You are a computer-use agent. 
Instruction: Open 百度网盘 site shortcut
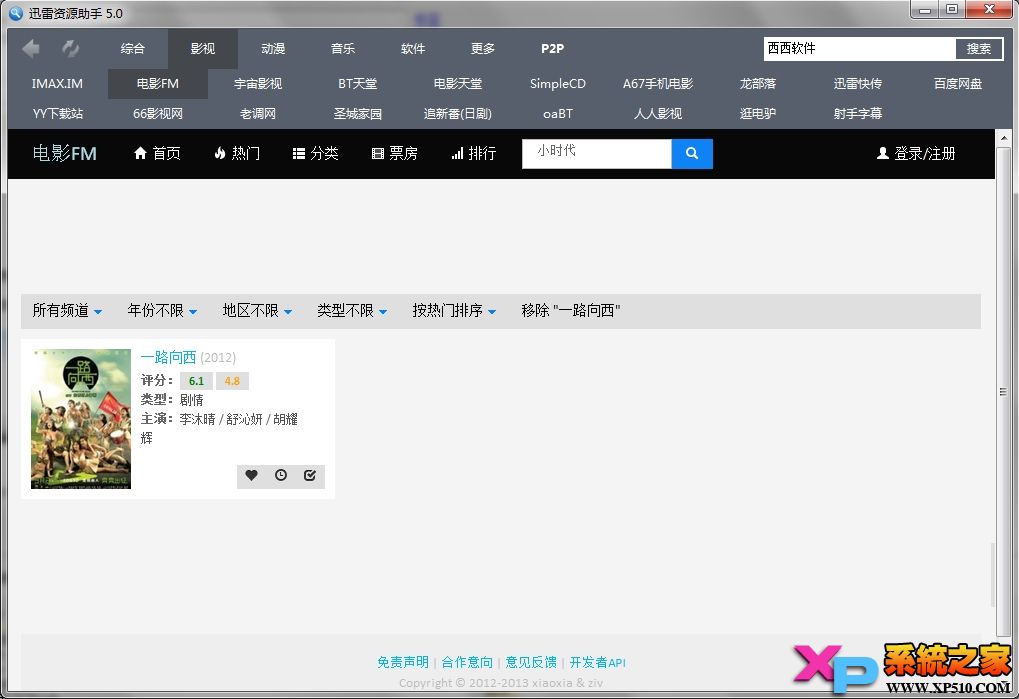tap(958, 84)
